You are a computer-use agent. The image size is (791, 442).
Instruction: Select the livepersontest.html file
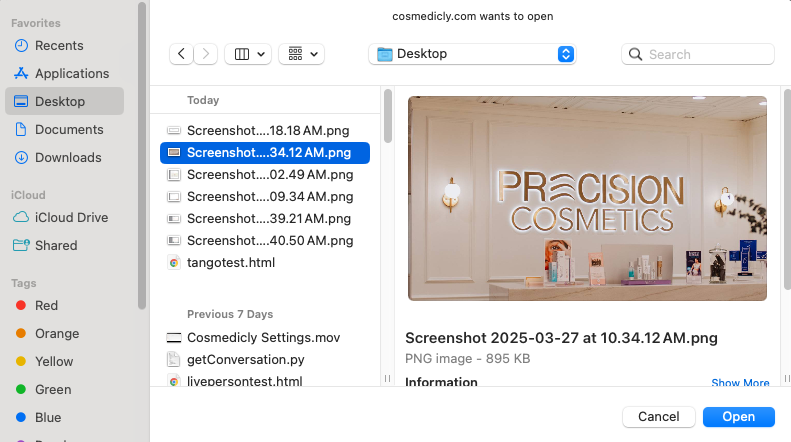click(x=265, y=381)
